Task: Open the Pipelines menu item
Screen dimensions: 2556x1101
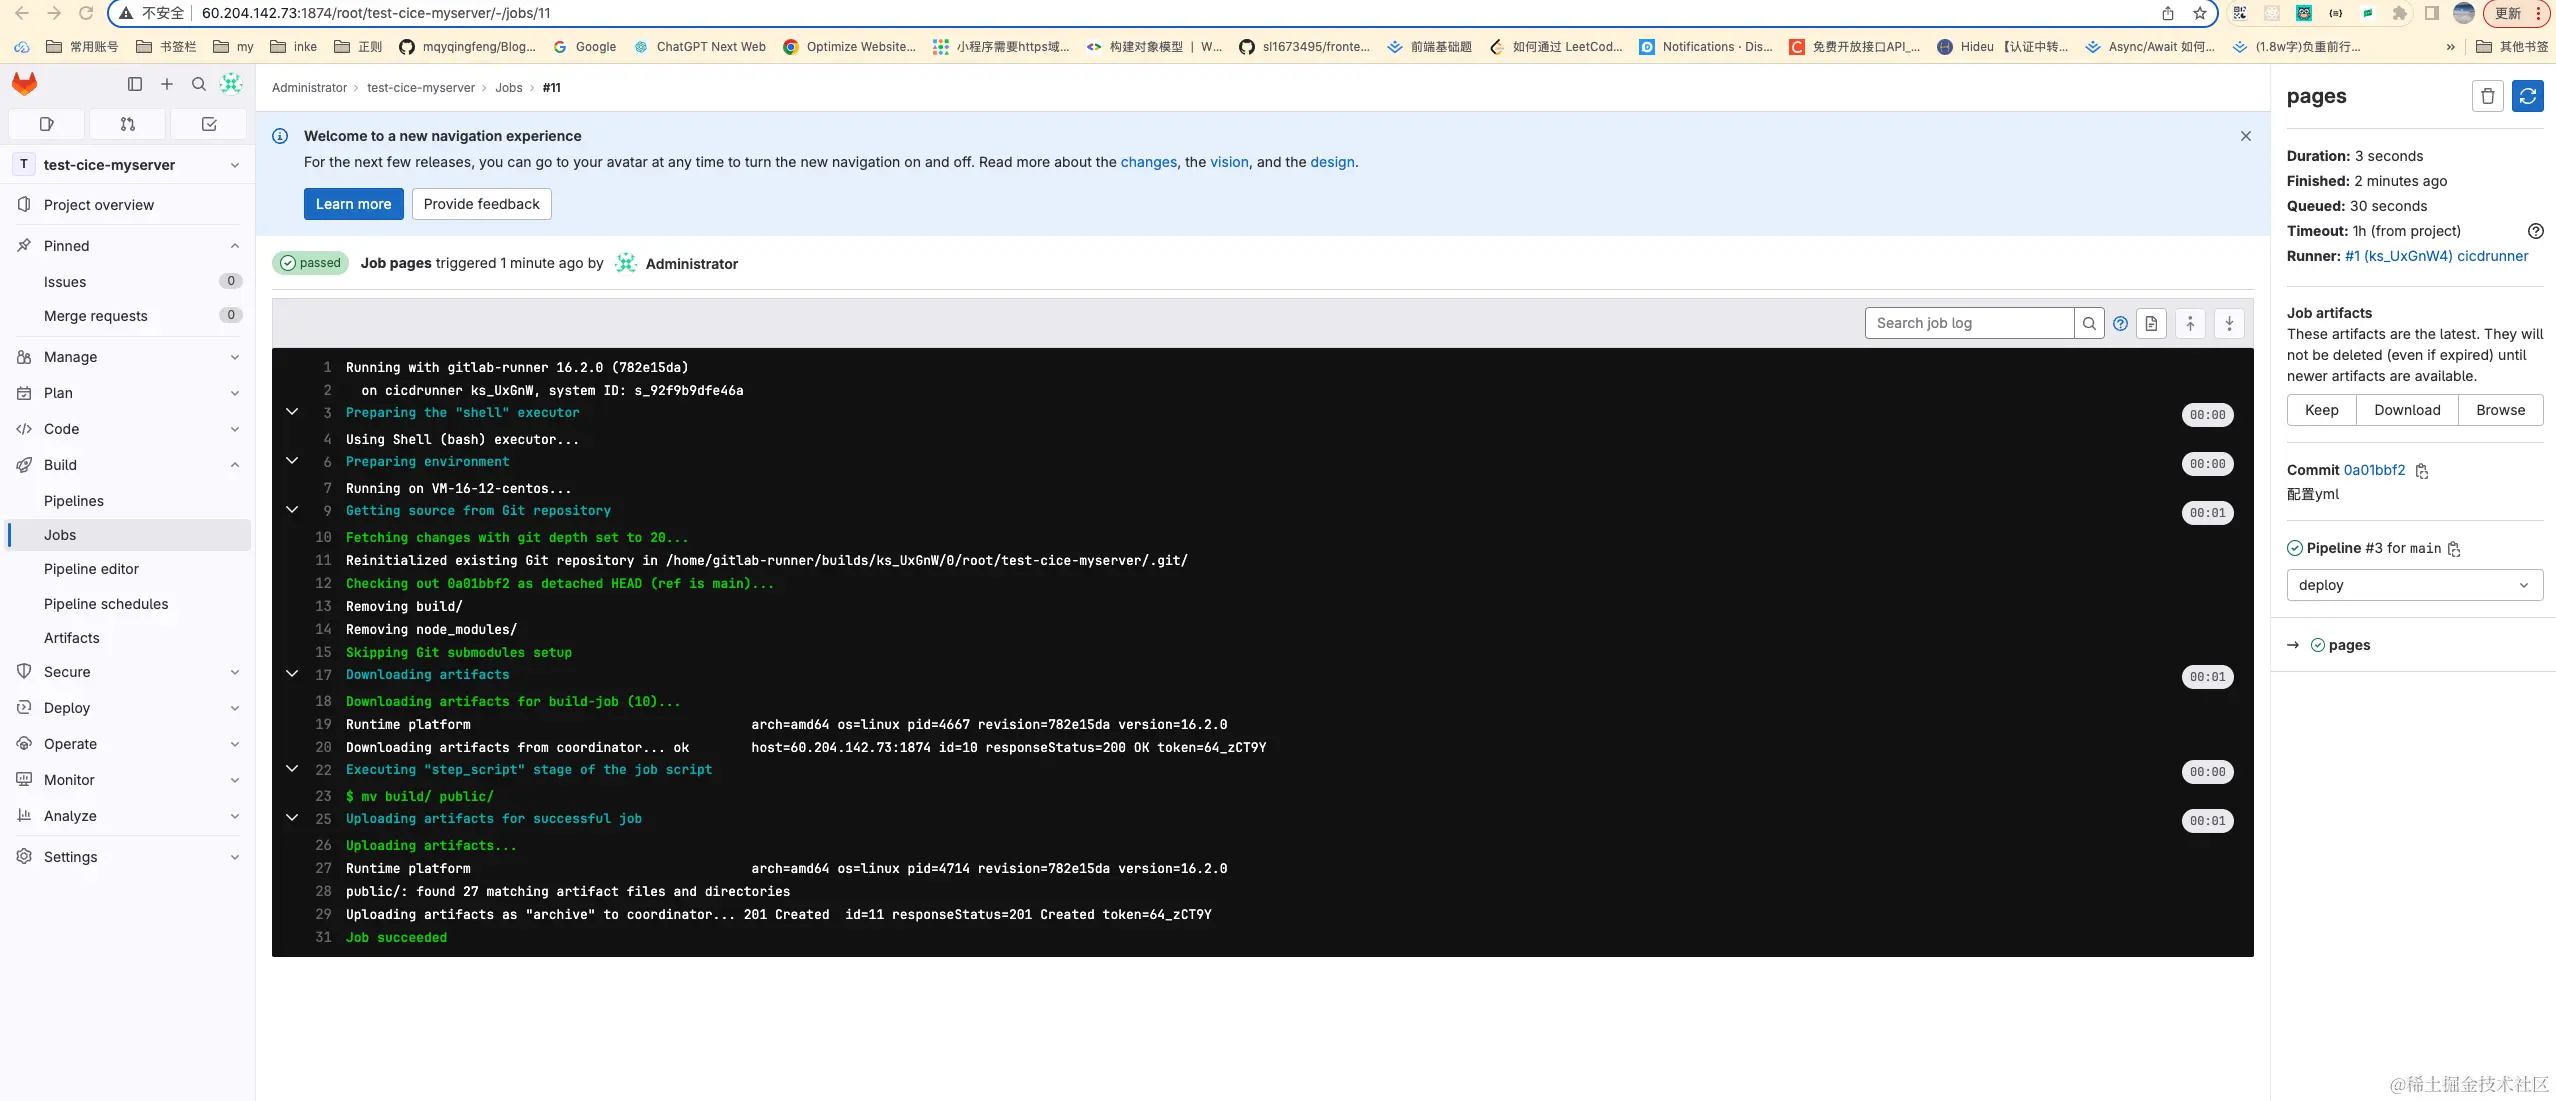Action: click(74, 501)
